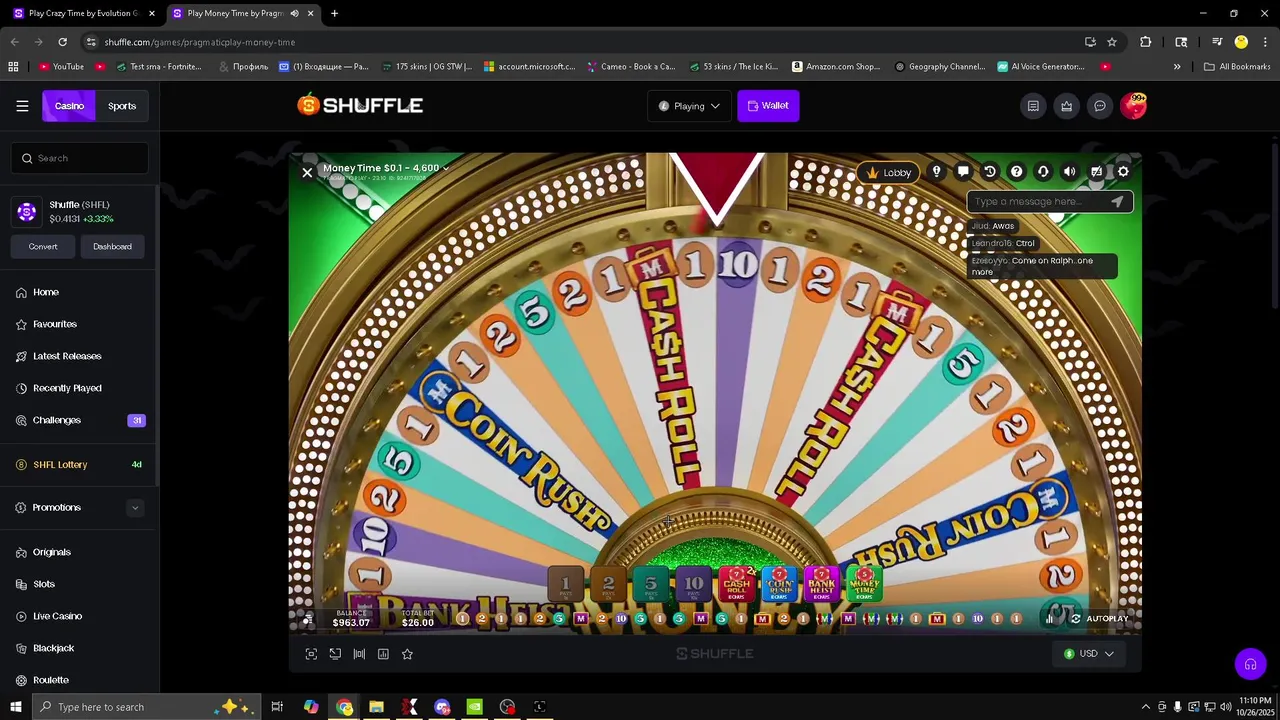Mute the game sound speaker icon
The image size is (1280, 720).
(x=1070, y=172)
